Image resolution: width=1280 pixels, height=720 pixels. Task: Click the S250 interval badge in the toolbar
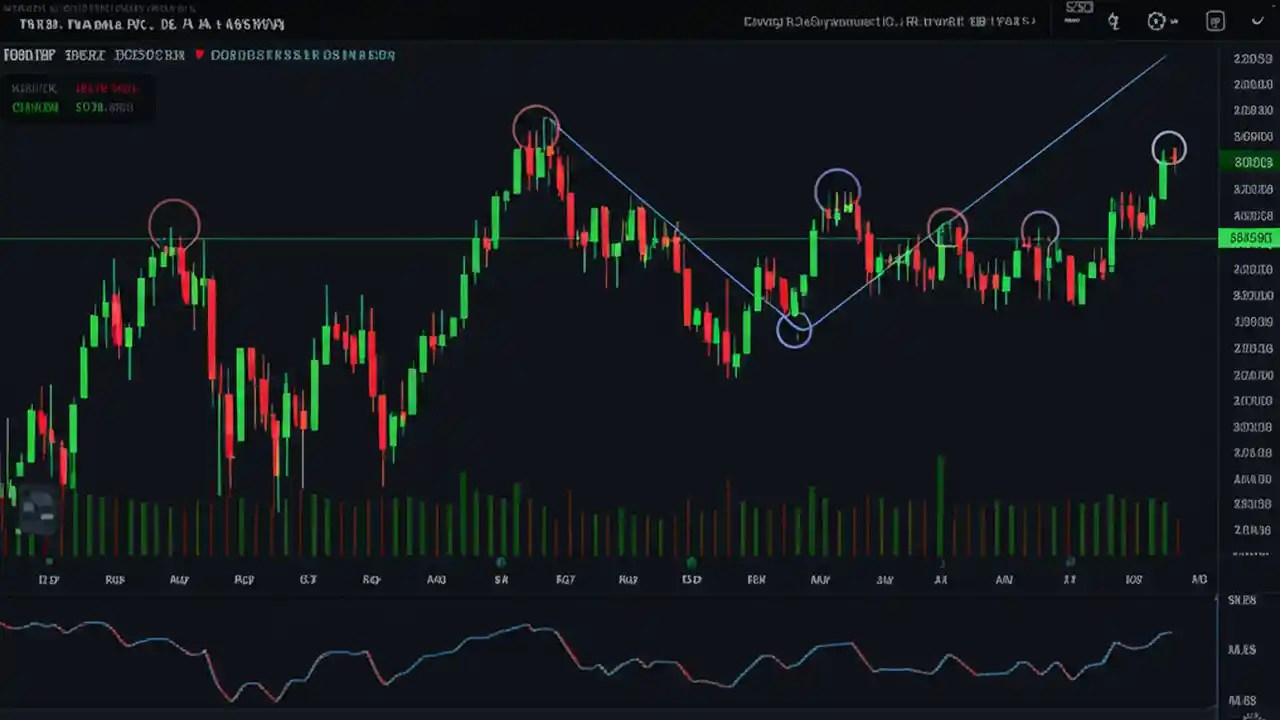(x=1078, y=7)
